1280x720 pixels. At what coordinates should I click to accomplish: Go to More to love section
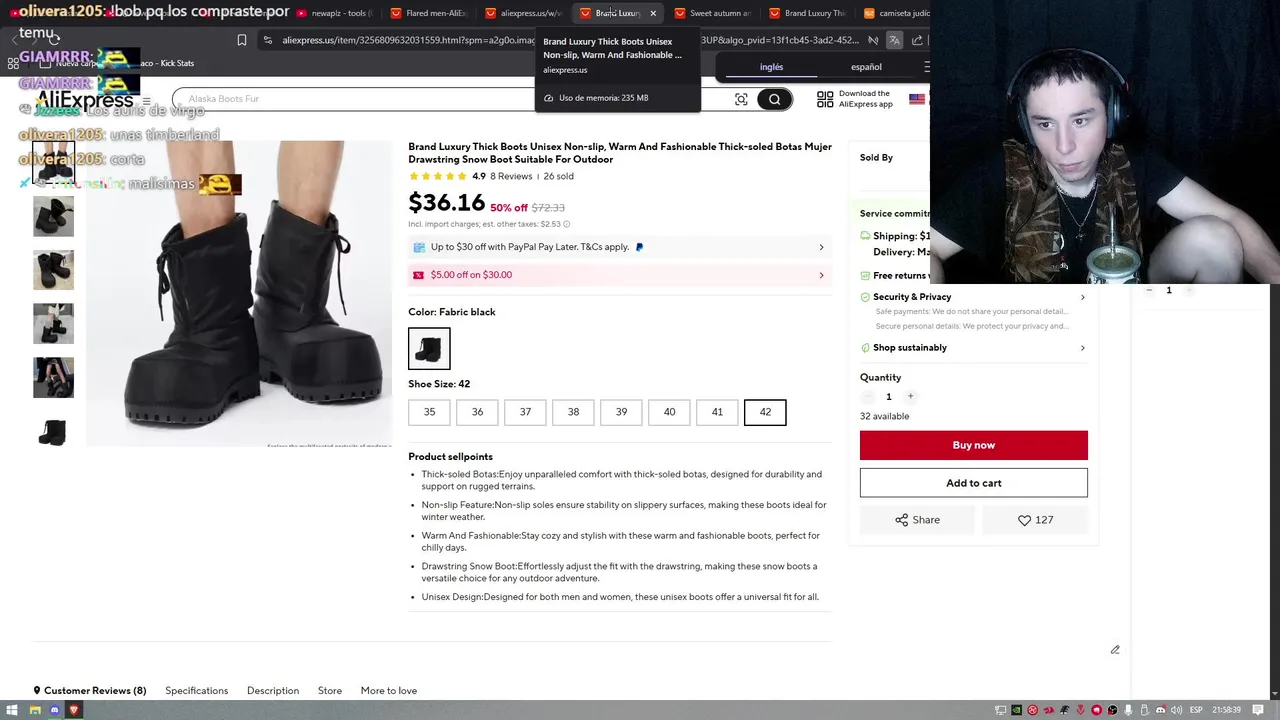[x=389, y=691]
